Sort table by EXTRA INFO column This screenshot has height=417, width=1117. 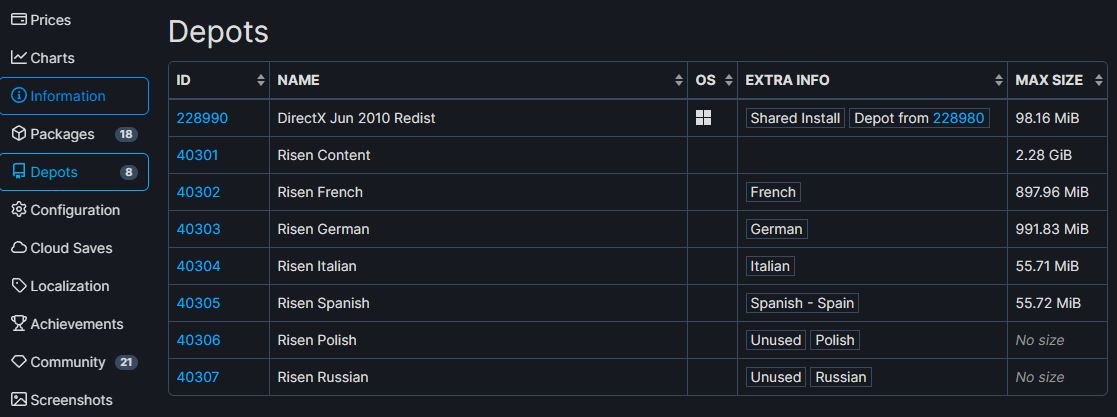pos(998,80)
